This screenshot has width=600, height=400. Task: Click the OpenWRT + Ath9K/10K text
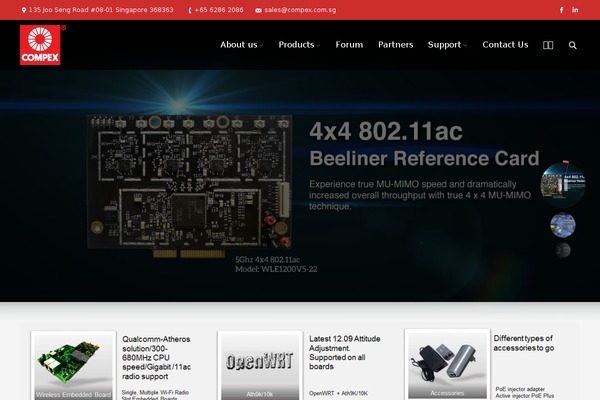[x=339, y=393]
